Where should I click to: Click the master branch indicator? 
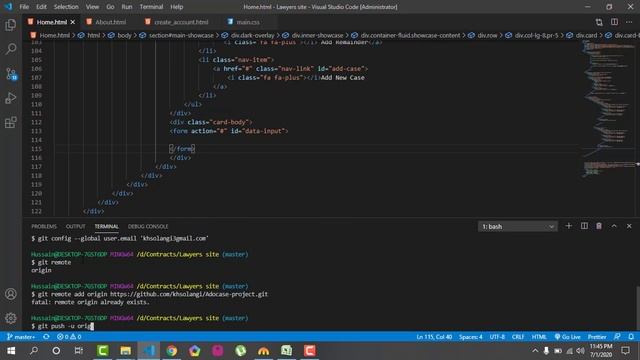click(20, 337)
